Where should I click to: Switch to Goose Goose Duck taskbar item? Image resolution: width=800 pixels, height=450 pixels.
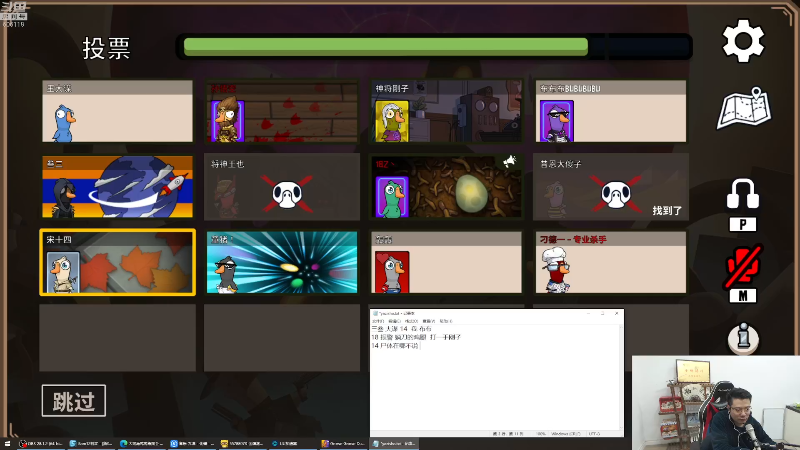343,444
